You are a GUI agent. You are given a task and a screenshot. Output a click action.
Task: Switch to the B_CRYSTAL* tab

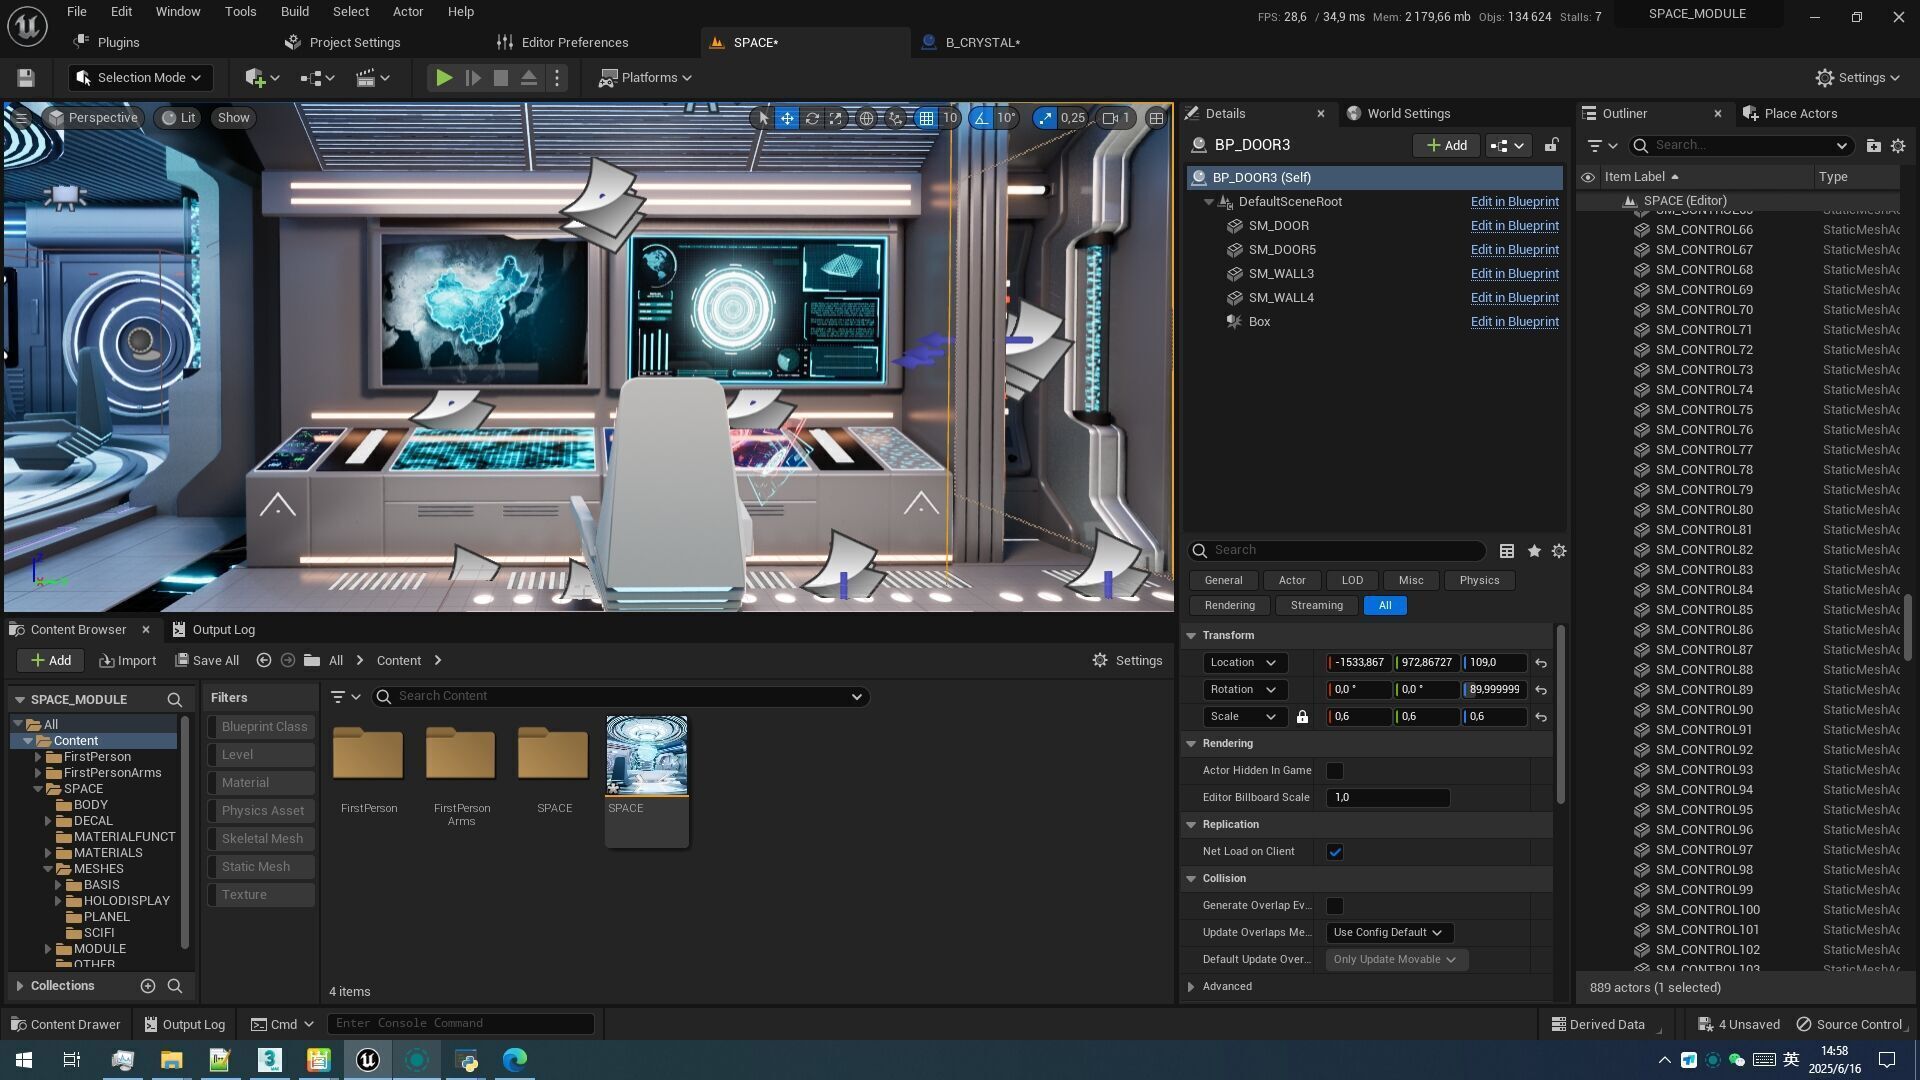(981, 43)
